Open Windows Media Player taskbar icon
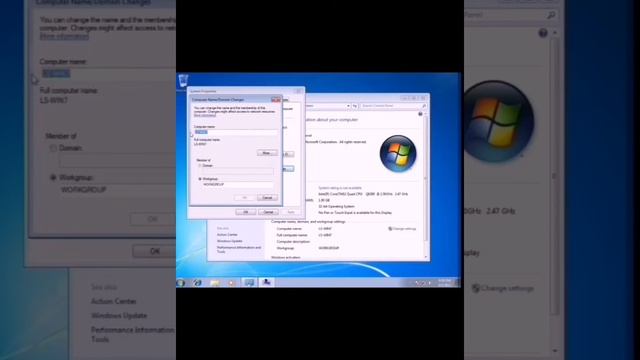Screen dimensions: 640x360 231,282
